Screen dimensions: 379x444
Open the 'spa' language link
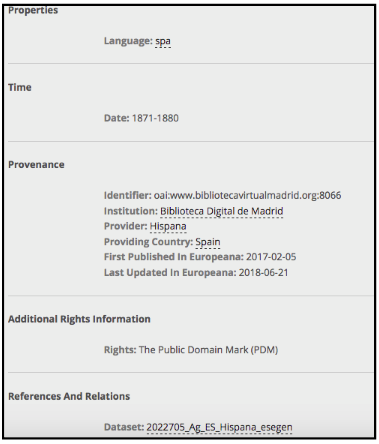coord(163,41)
